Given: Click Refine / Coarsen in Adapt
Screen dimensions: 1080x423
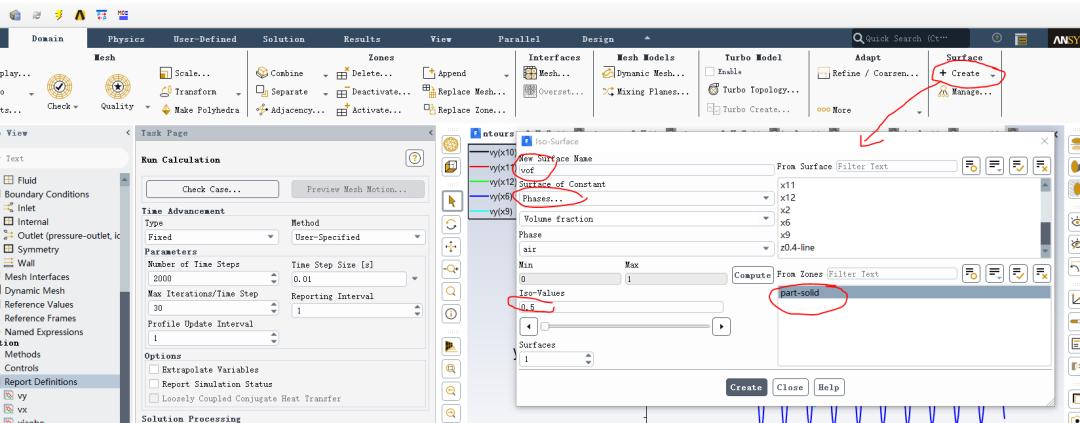Looking at the screenshot, I should pos(868,73).
